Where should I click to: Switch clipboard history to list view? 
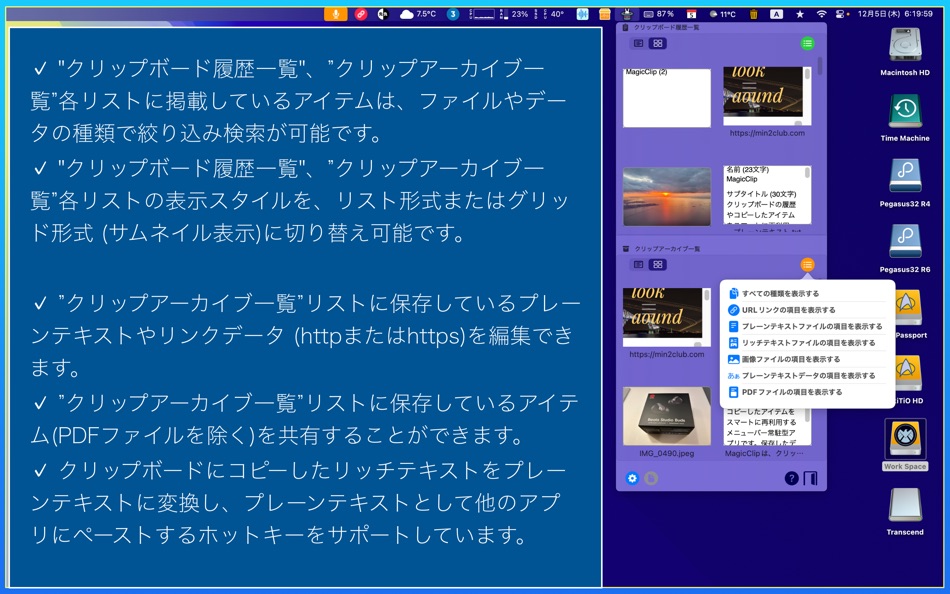(x=639, y=43)
